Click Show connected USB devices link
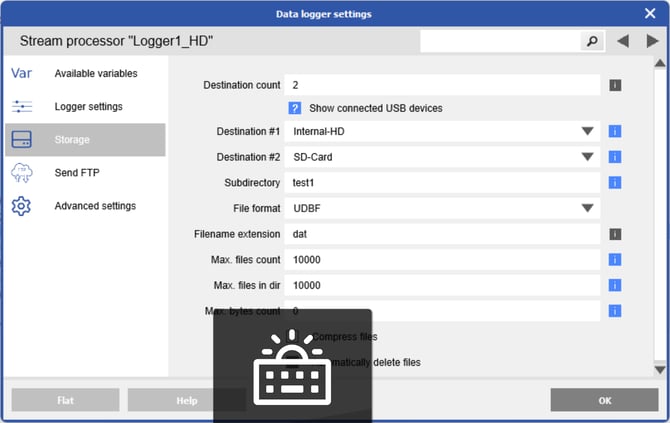The image size is (670, 423). [x=376, y=108]
